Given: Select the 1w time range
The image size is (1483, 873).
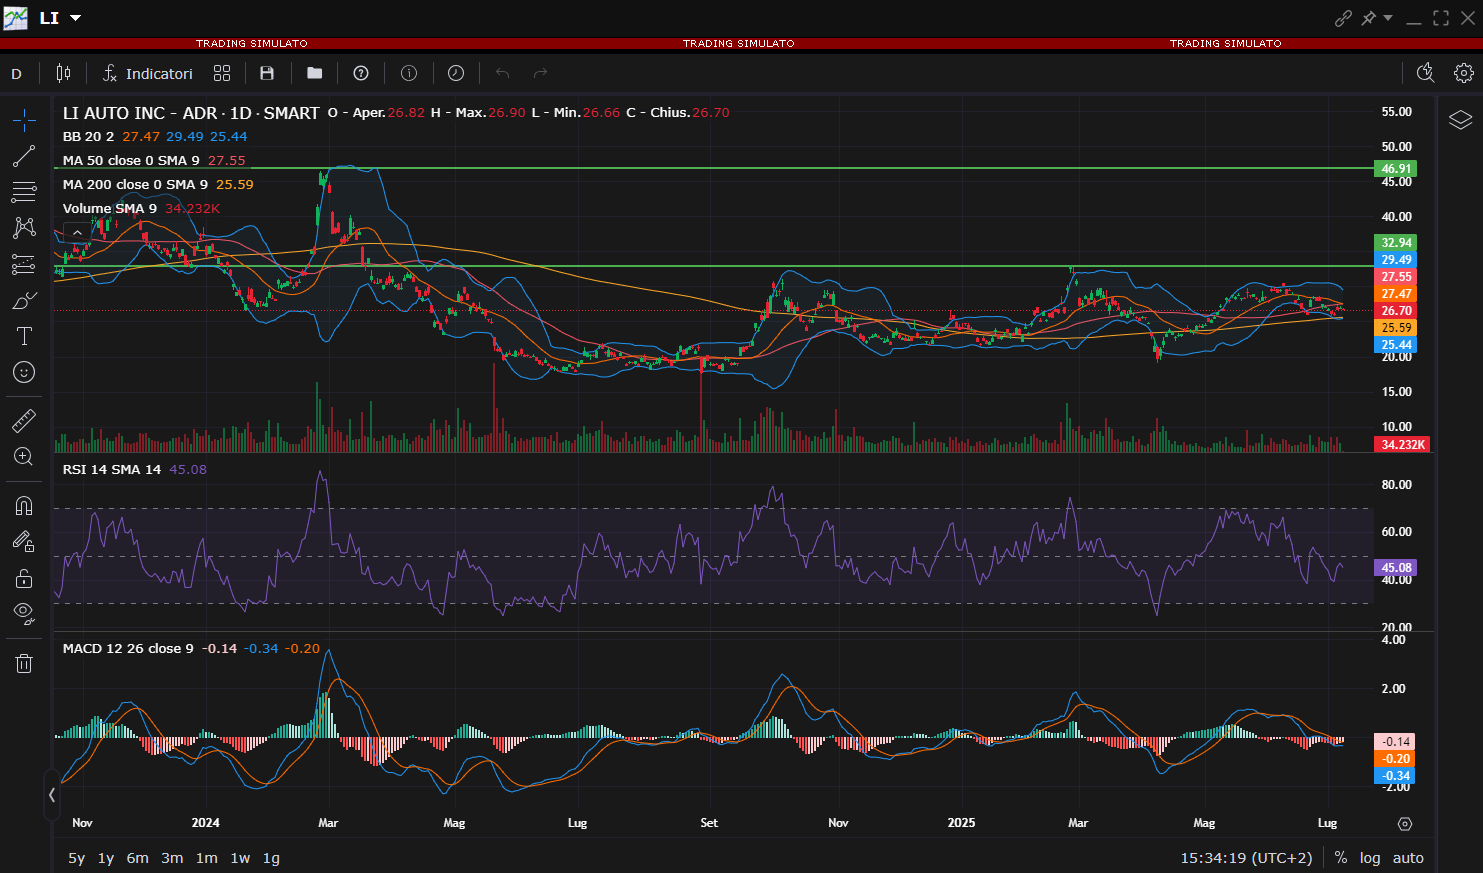Looking at the screenshot, I should click(241, 858).
